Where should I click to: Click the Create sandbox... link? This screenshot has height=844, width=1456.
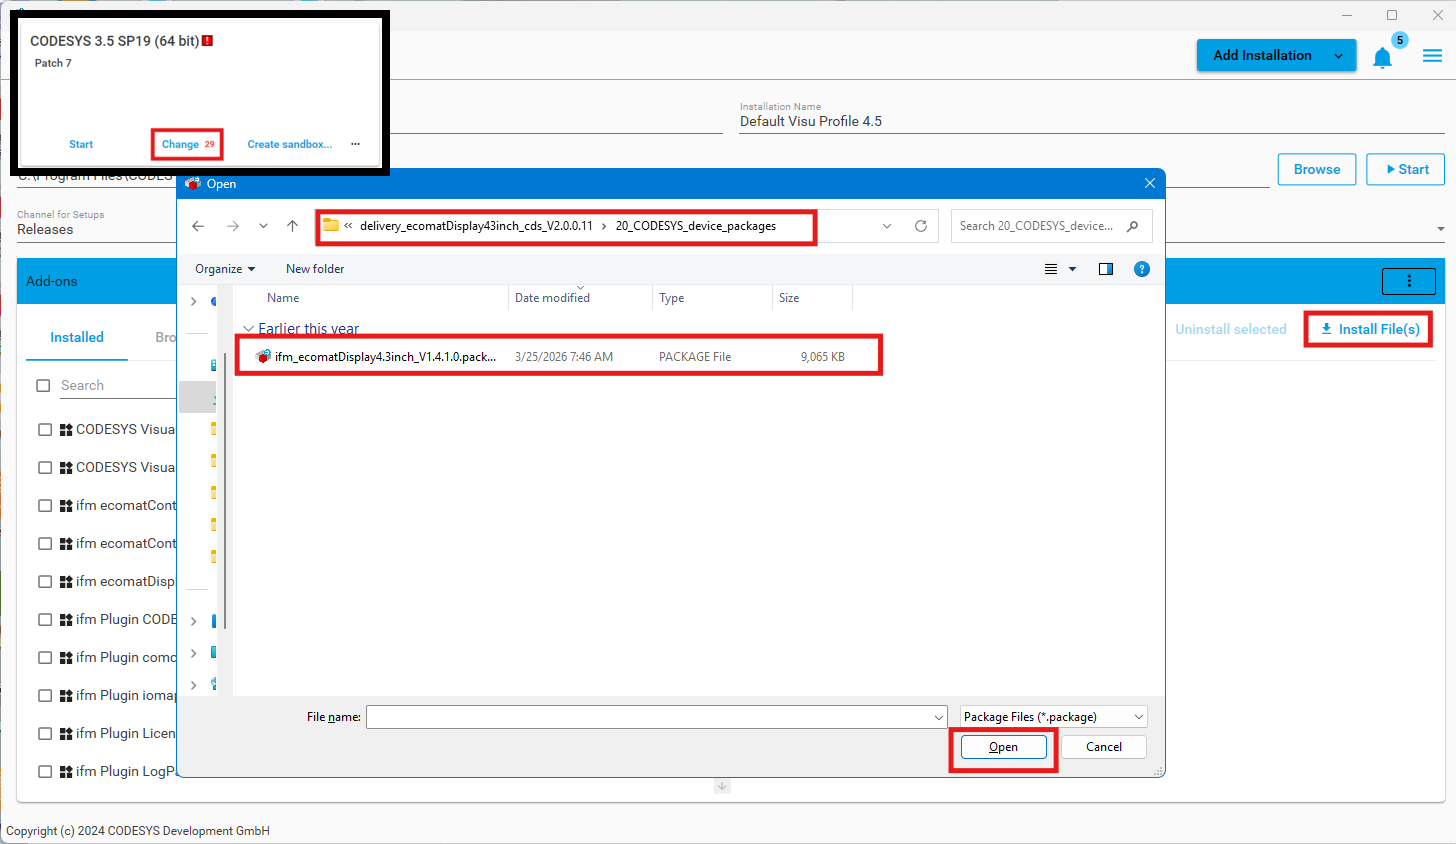290,144
